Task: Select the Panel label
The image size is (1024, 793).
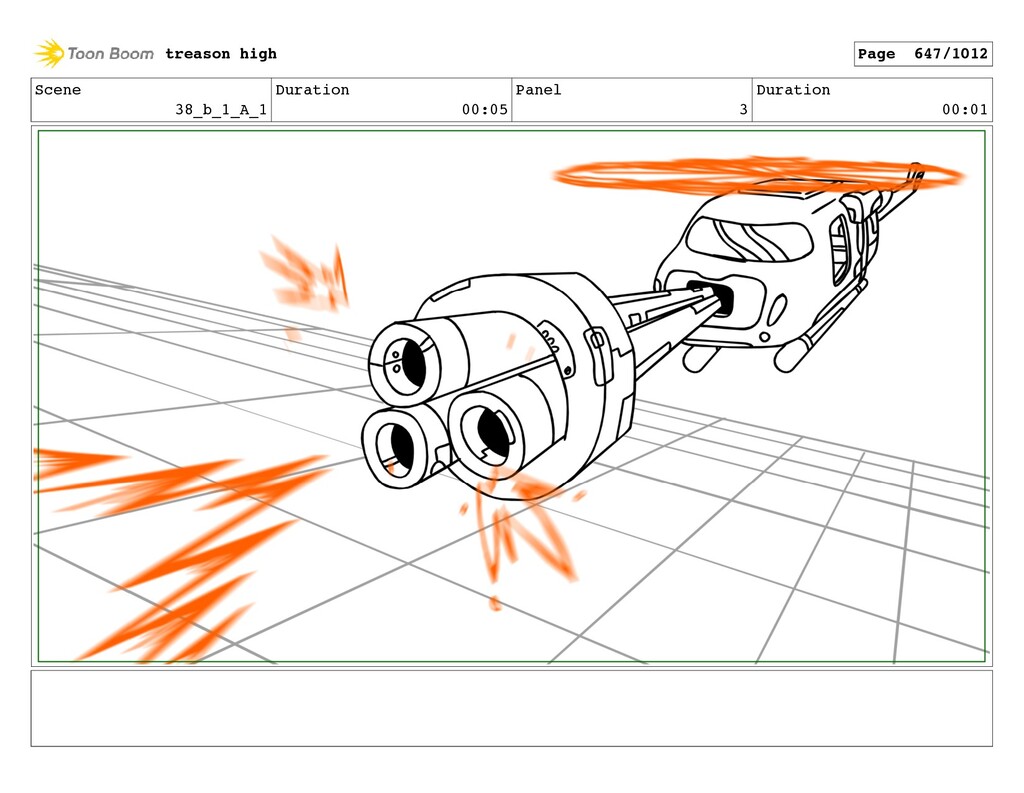Action: point(538,90)
